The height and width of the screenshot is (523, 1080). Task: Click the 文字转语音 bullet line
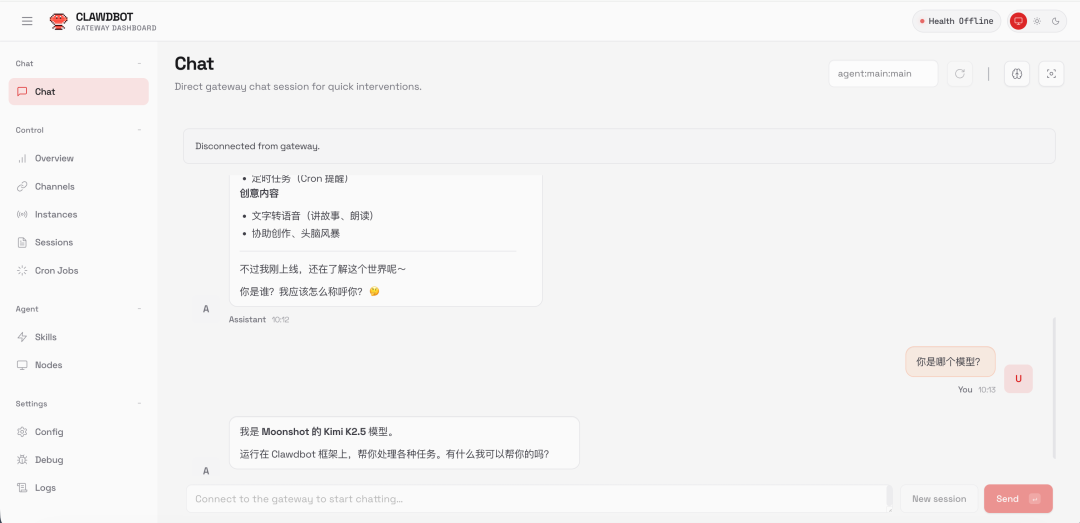pyautogui.click(x=312, y=216)
